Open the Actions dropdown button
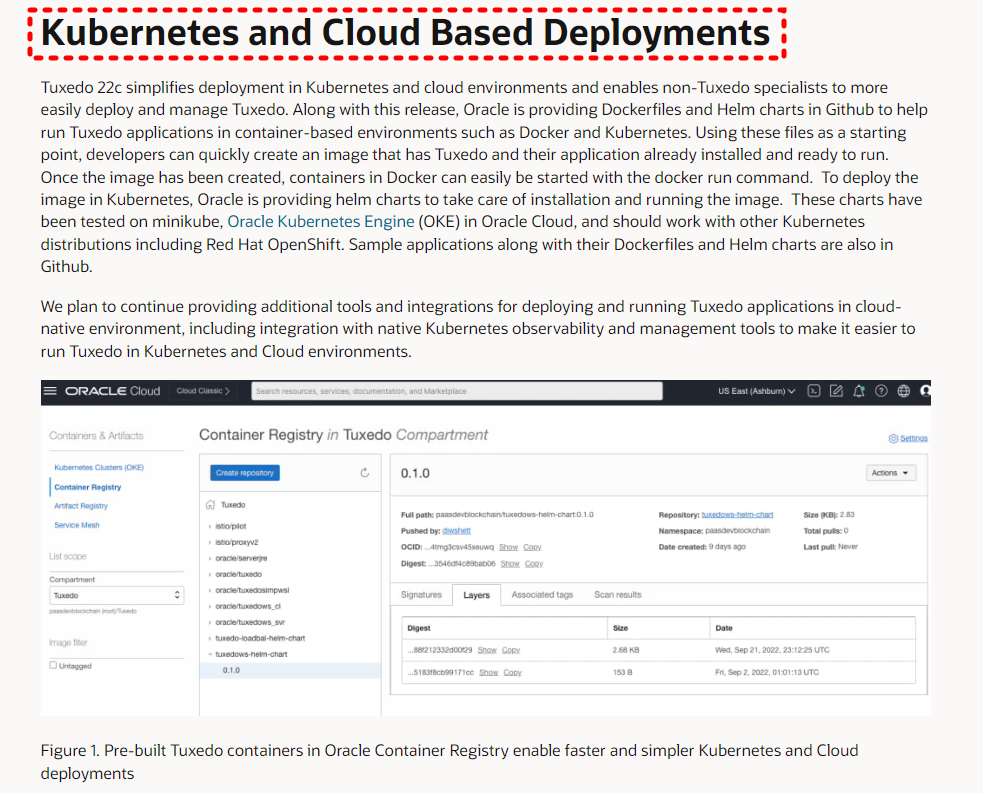The width and height of the screenshot is (983, 793). tap(890, 473)
